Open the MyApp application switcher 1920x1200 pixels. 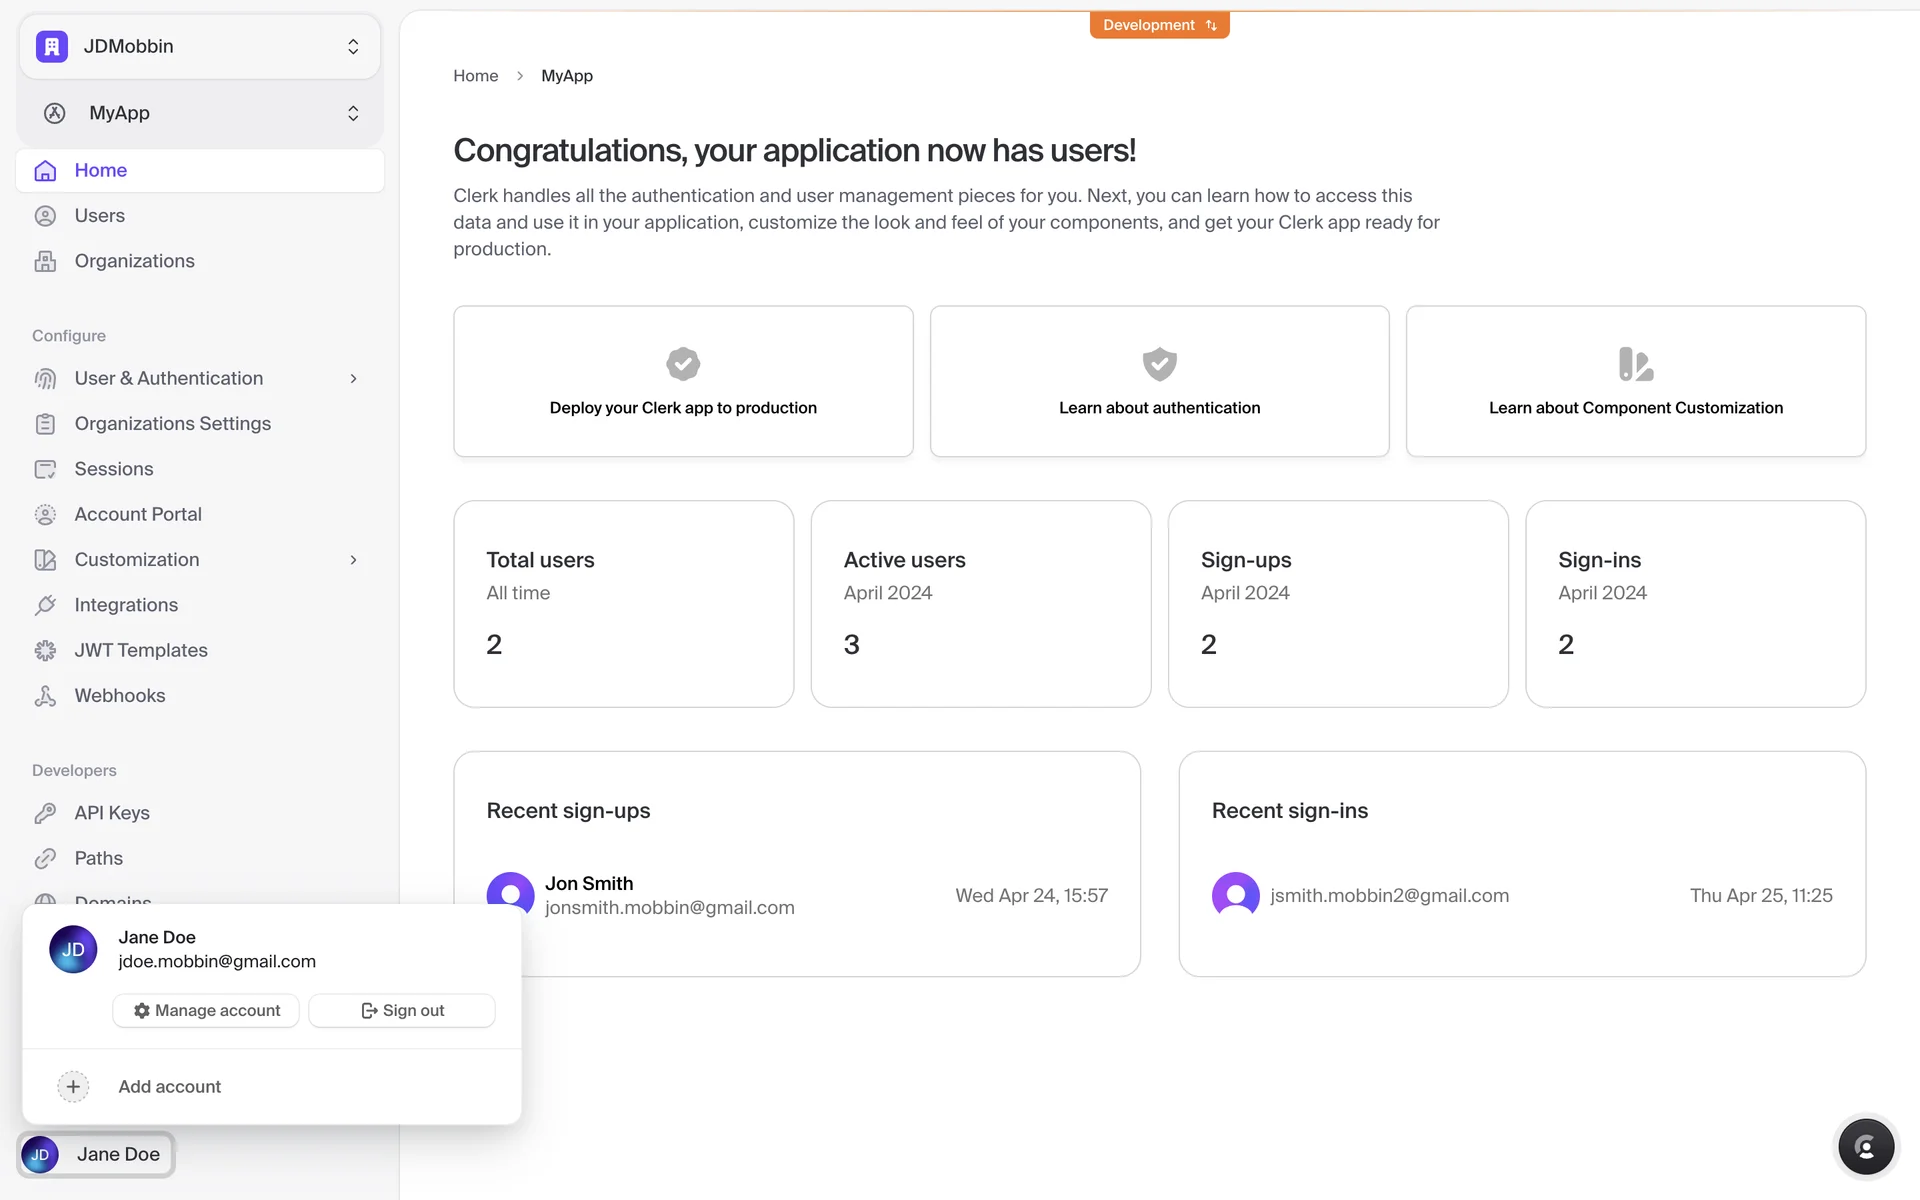pyautogui.click(x=200, y=113)
